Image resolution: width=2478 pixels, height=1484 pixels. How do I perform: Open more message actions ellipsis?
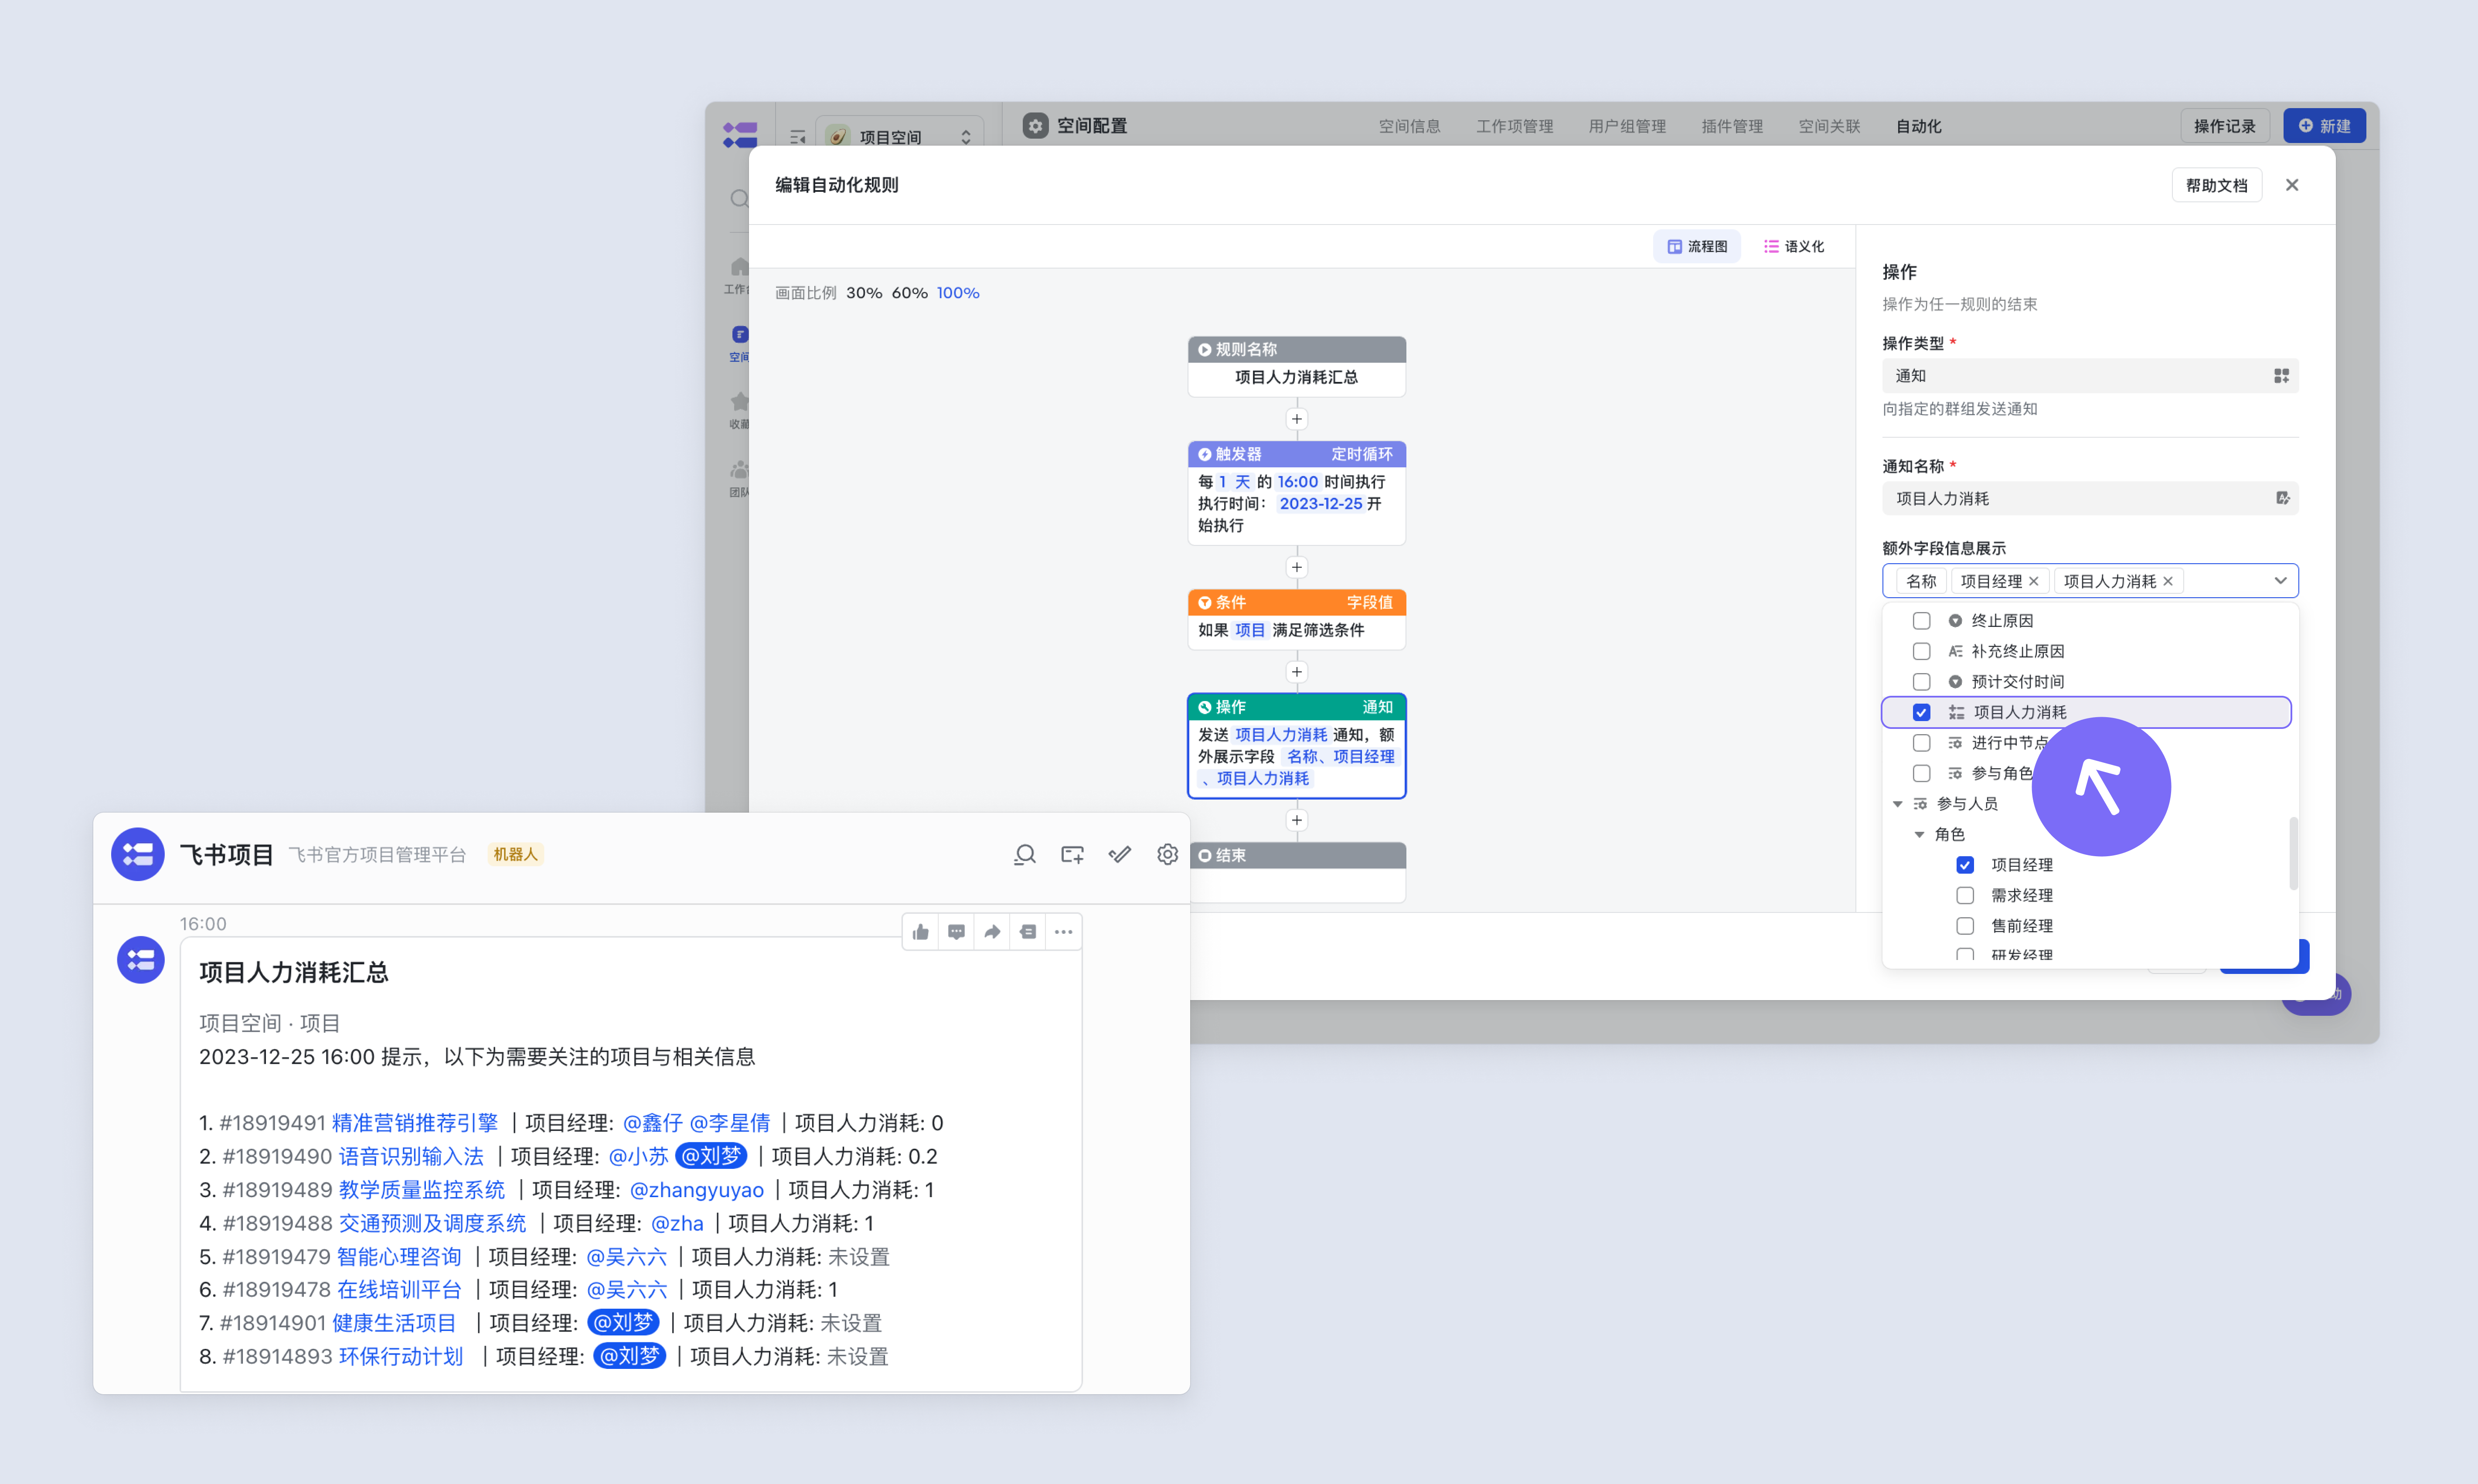click(x=1063, y=932)
